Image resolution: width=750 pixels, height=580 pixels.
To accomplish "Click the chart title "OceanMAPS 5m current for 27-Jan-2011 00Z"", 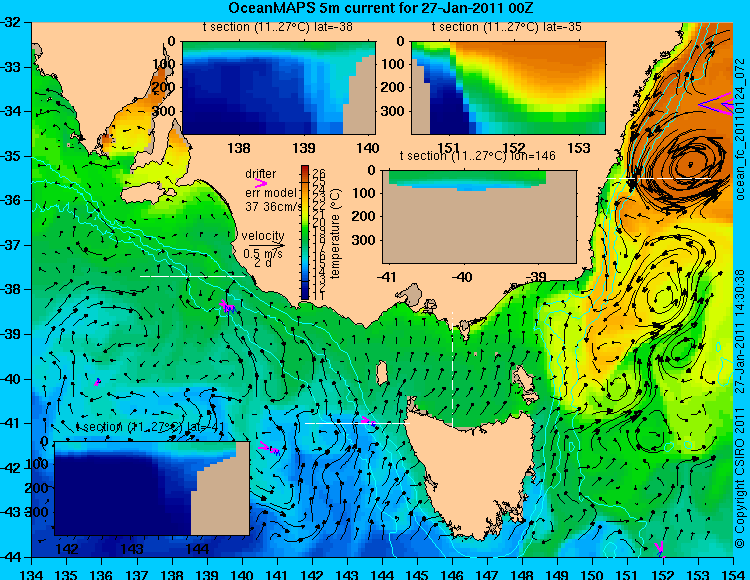I will point(380,8).
